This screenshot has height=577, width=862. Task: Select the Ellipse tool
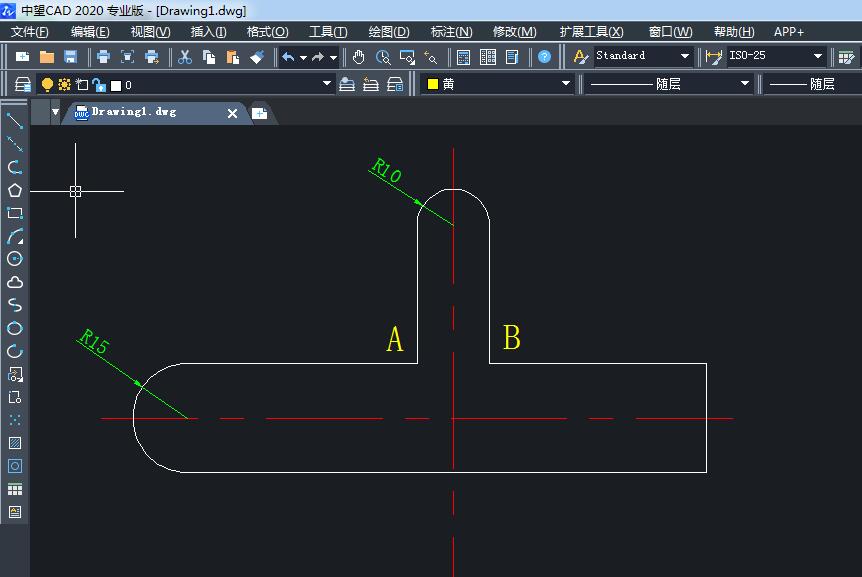(x=15, y=328)
